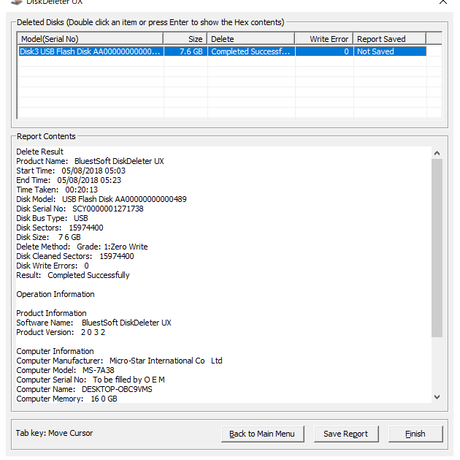Click the Disk Cleaned Sectors line
The height and width of the screenshot is (460, 460).
(75, 256)
